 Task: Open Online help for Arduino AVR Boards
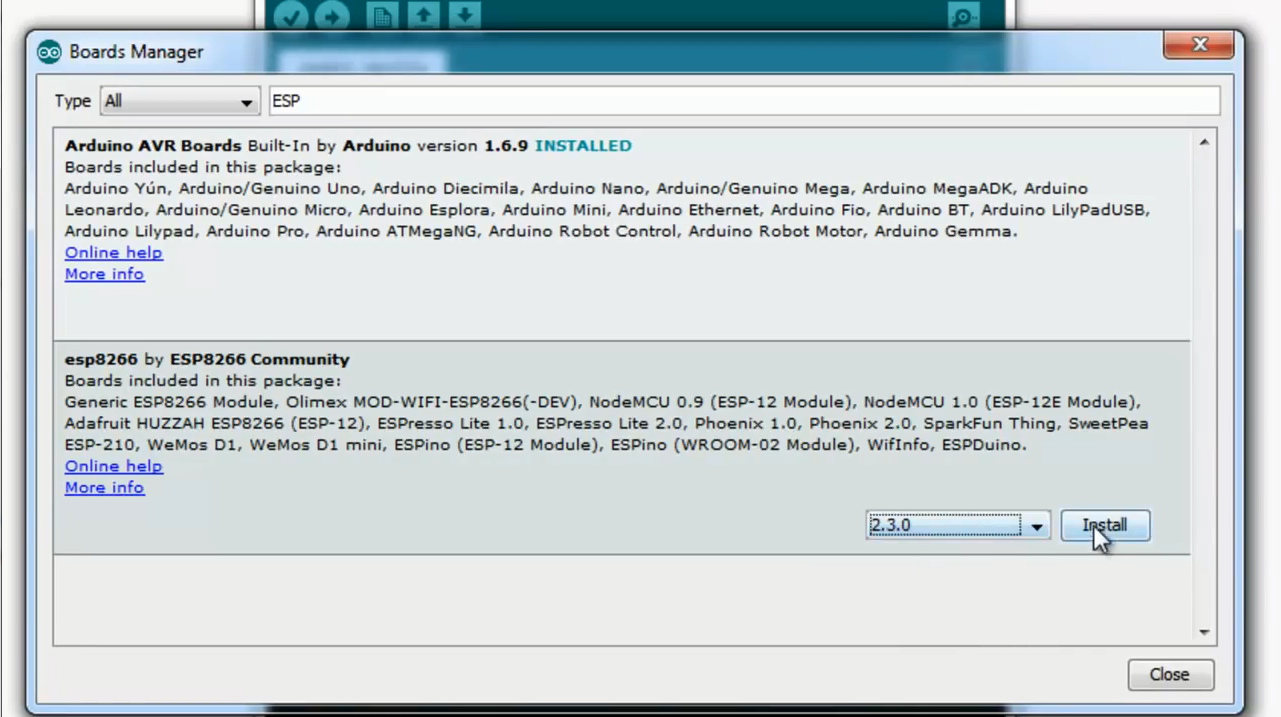point(114,253)
